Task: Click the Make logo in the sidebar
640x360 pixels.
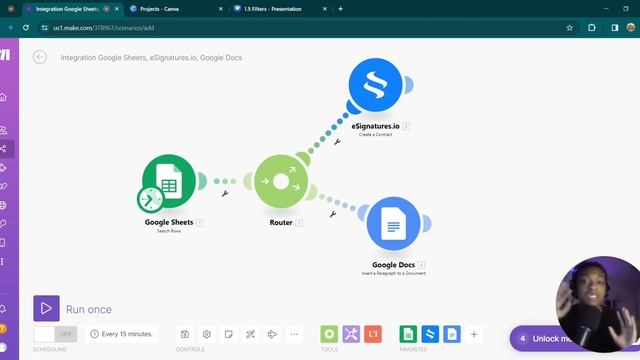Action: 6,54
